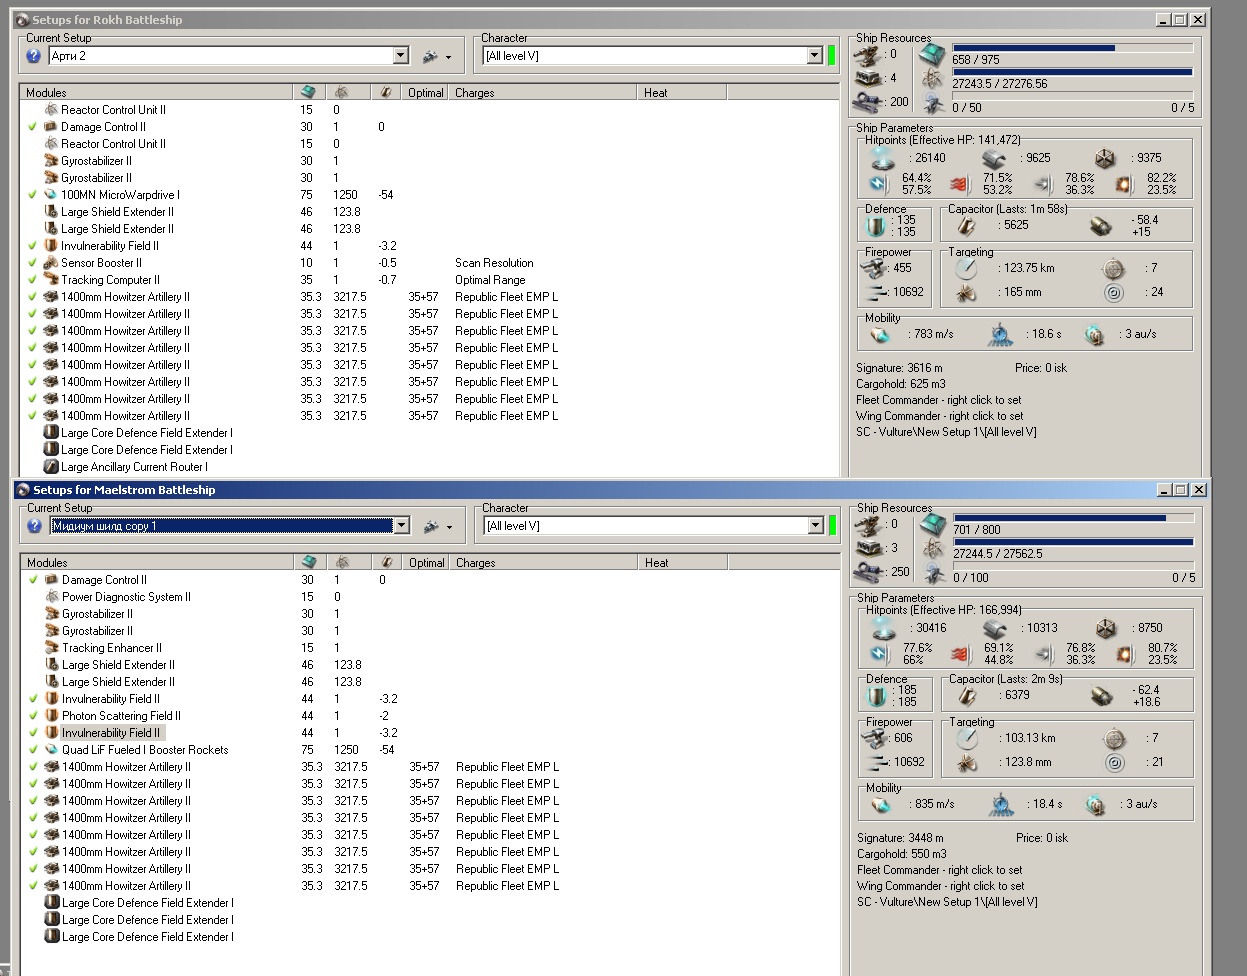Click the help icon in Rokh window
Screen dimensions: 1247x976
(x=34, y=56)
